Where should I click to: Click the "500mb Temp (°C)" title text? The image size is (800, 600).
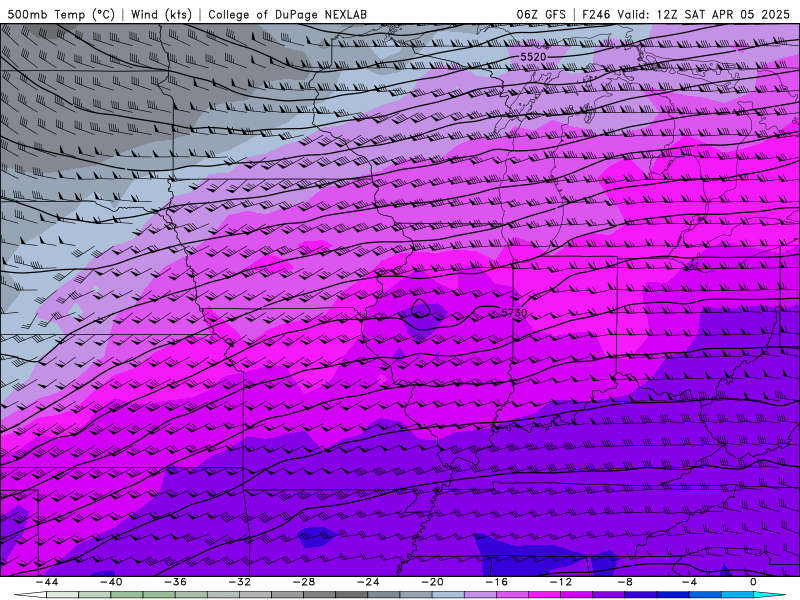tap(61, 14)
